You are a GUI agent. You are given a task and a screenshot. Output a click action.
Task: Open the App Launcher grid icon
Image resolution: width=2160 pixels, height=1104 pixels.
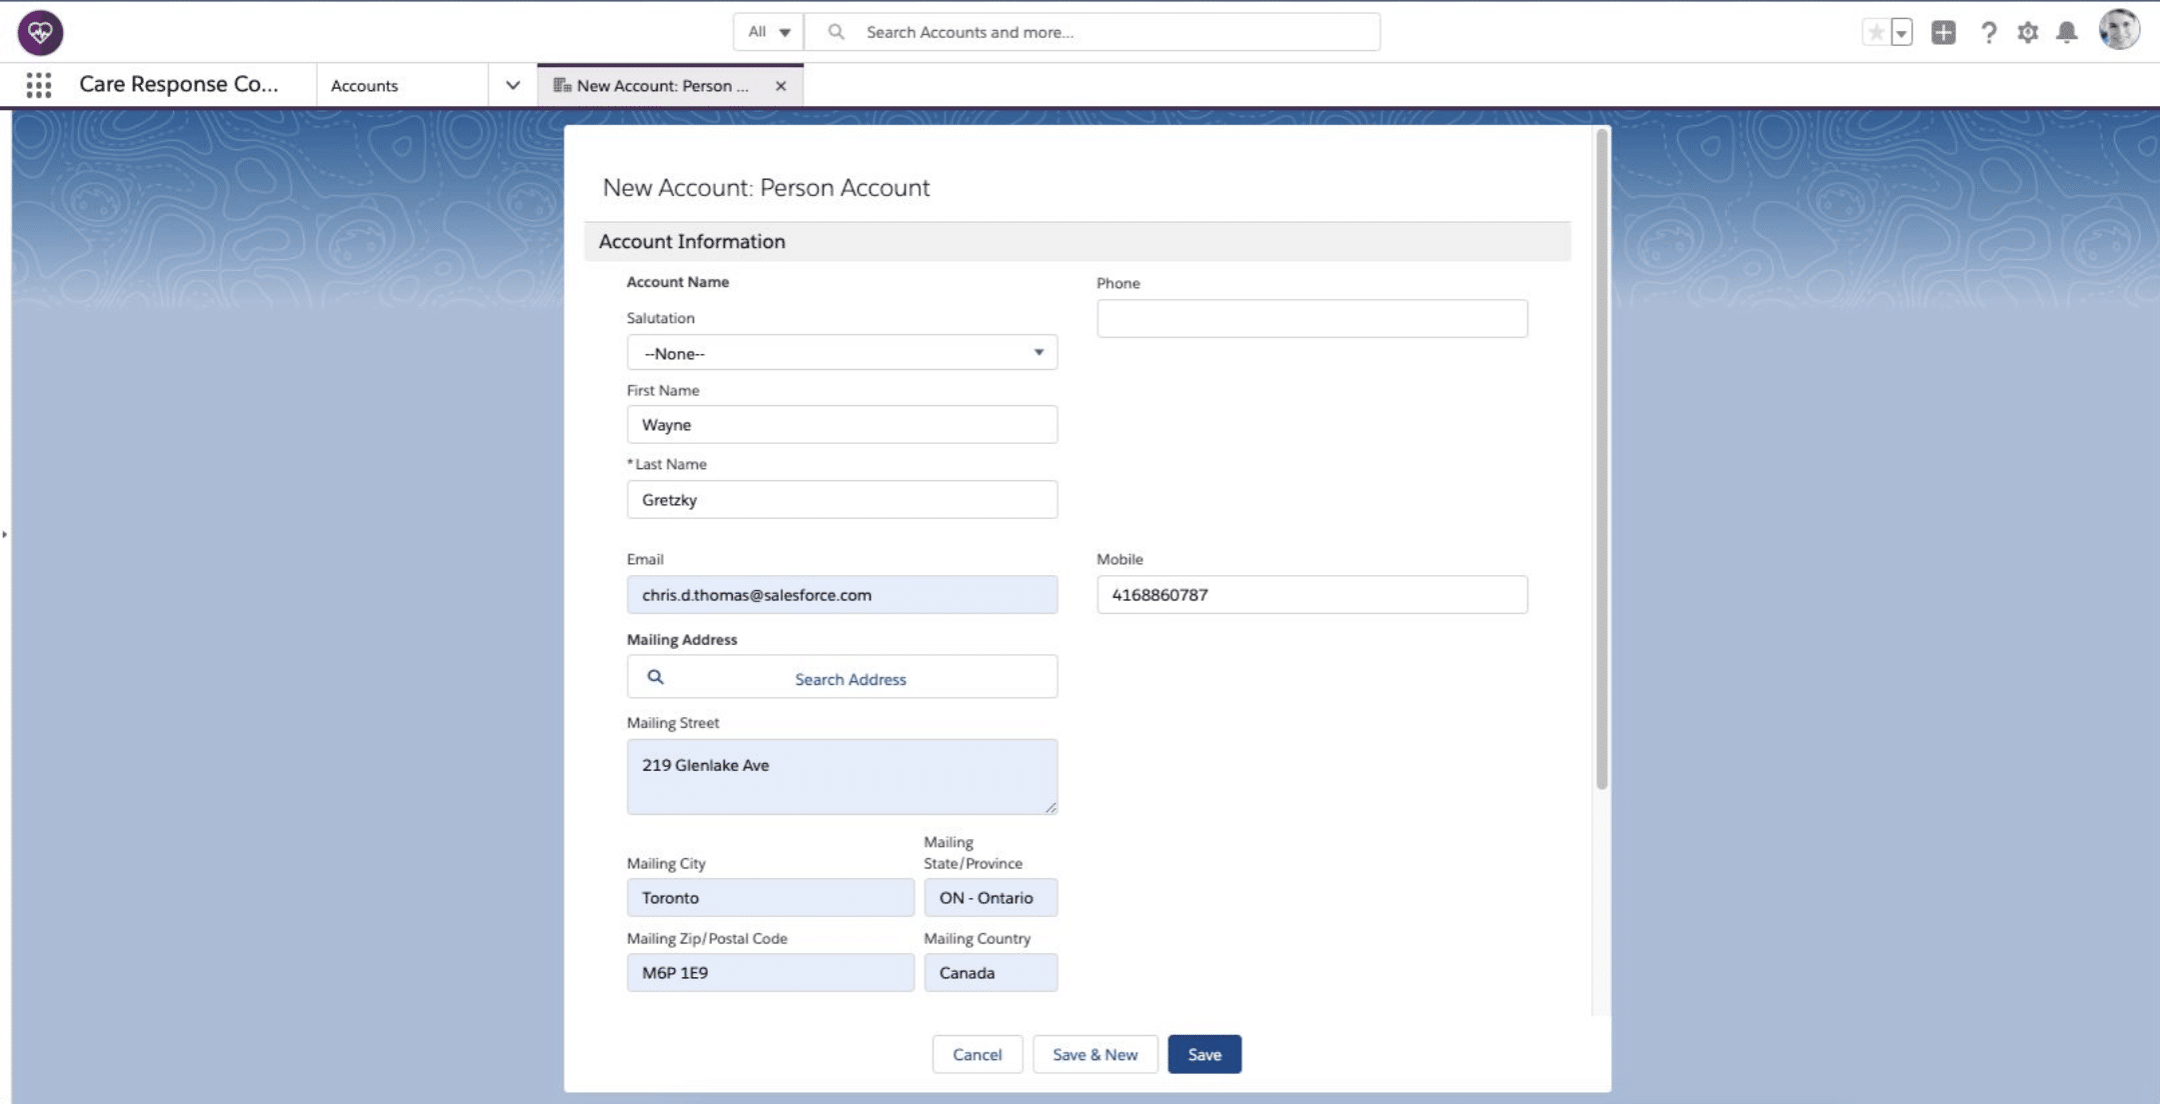click(x=38, y=85)
